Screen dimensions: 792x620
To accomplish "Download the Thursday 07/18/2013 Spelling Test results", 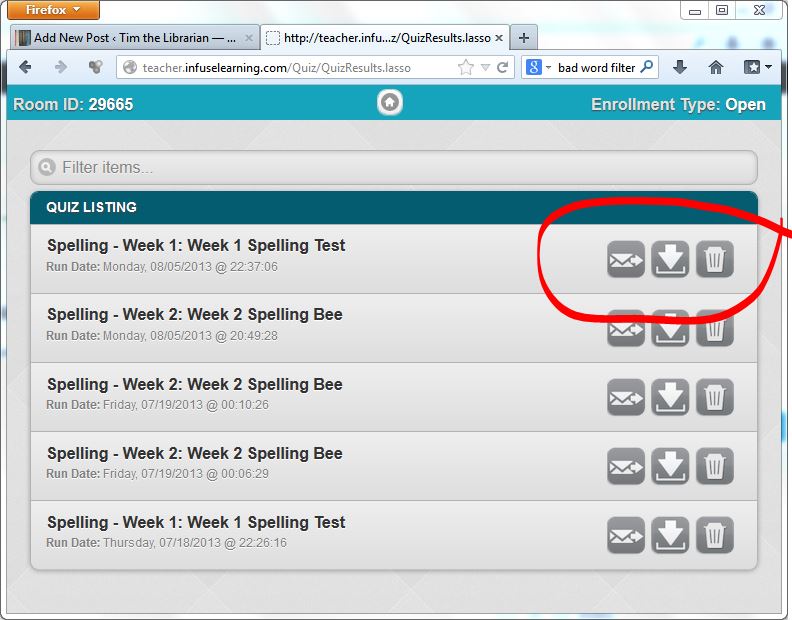I will click(x=670, y=536).
